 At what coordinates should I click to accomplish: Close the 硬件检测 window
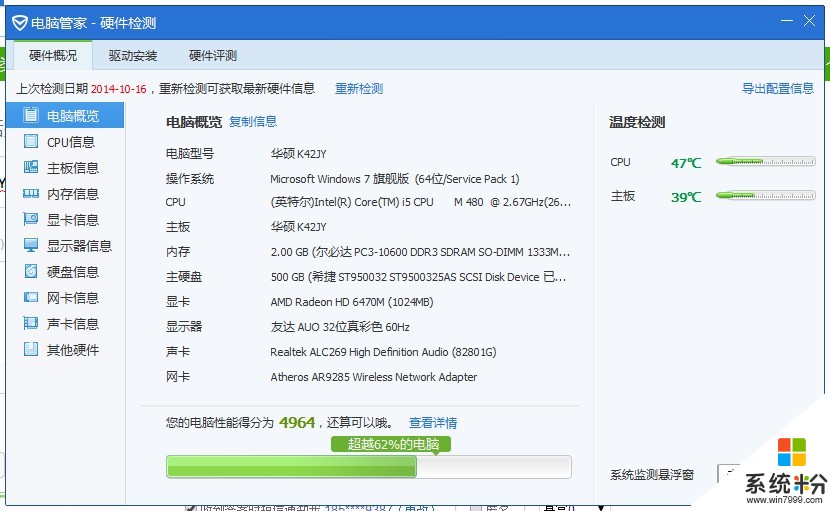coord(809,21)
